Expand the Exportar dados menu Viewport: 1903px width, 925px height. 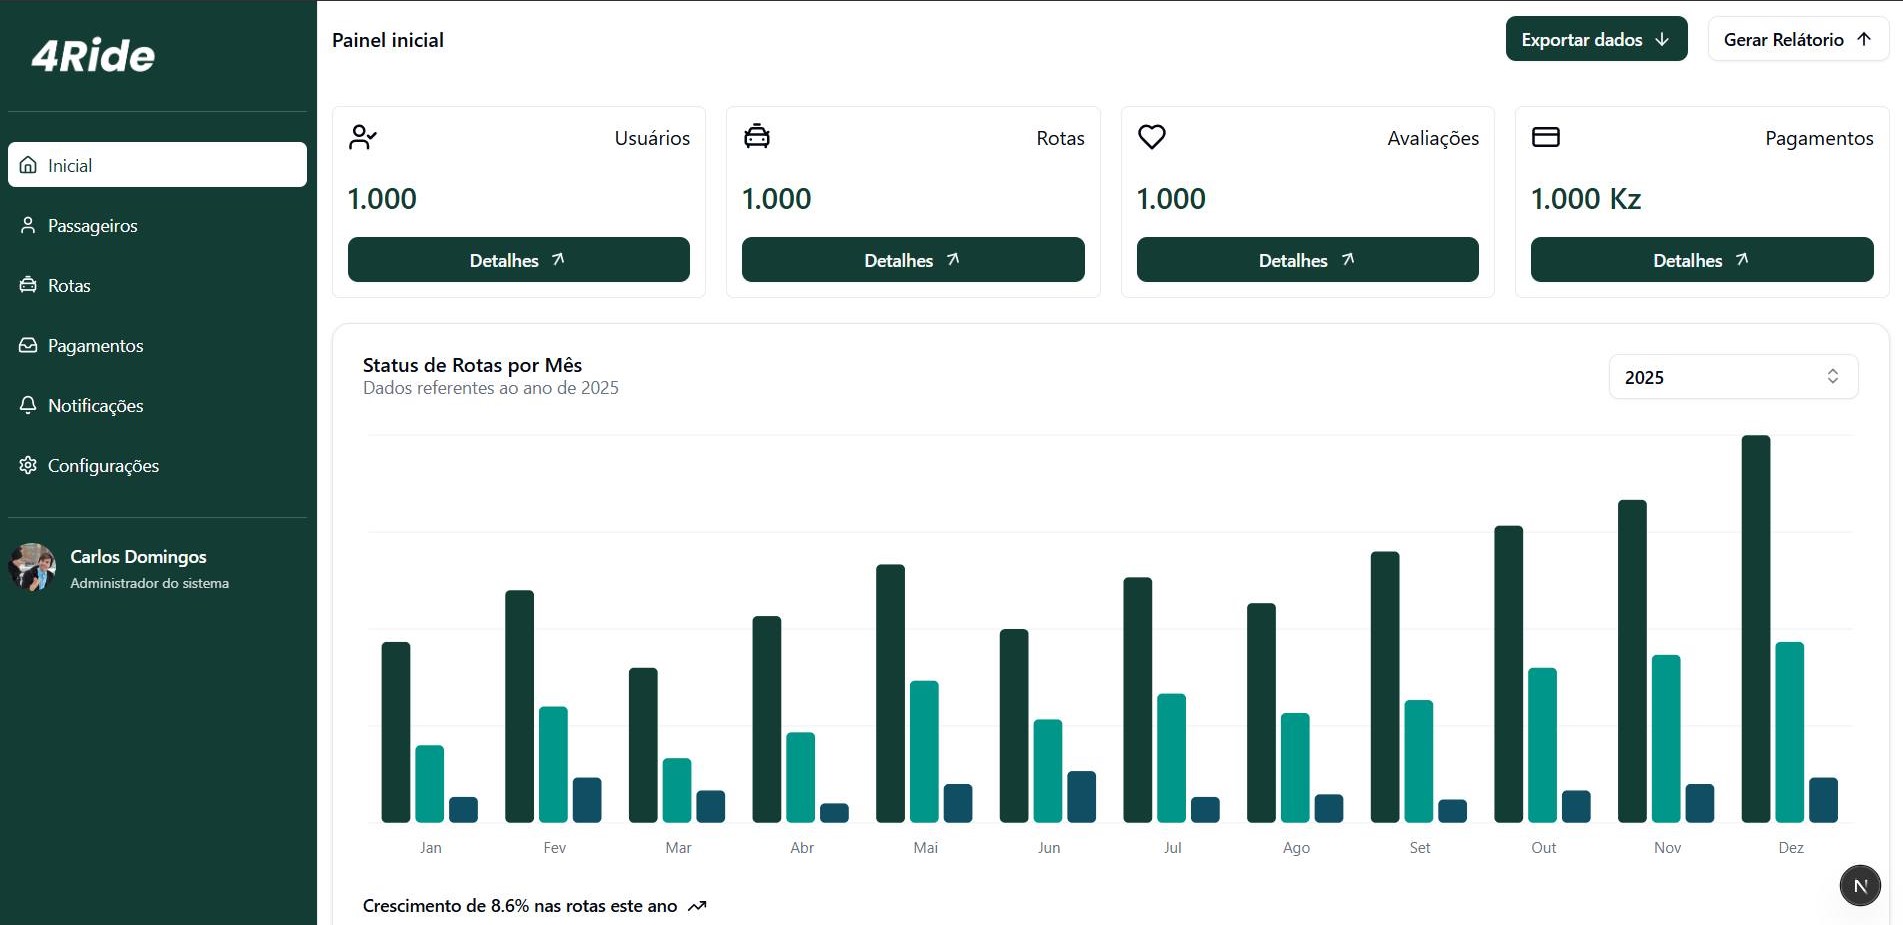[x=1596, y=39]
